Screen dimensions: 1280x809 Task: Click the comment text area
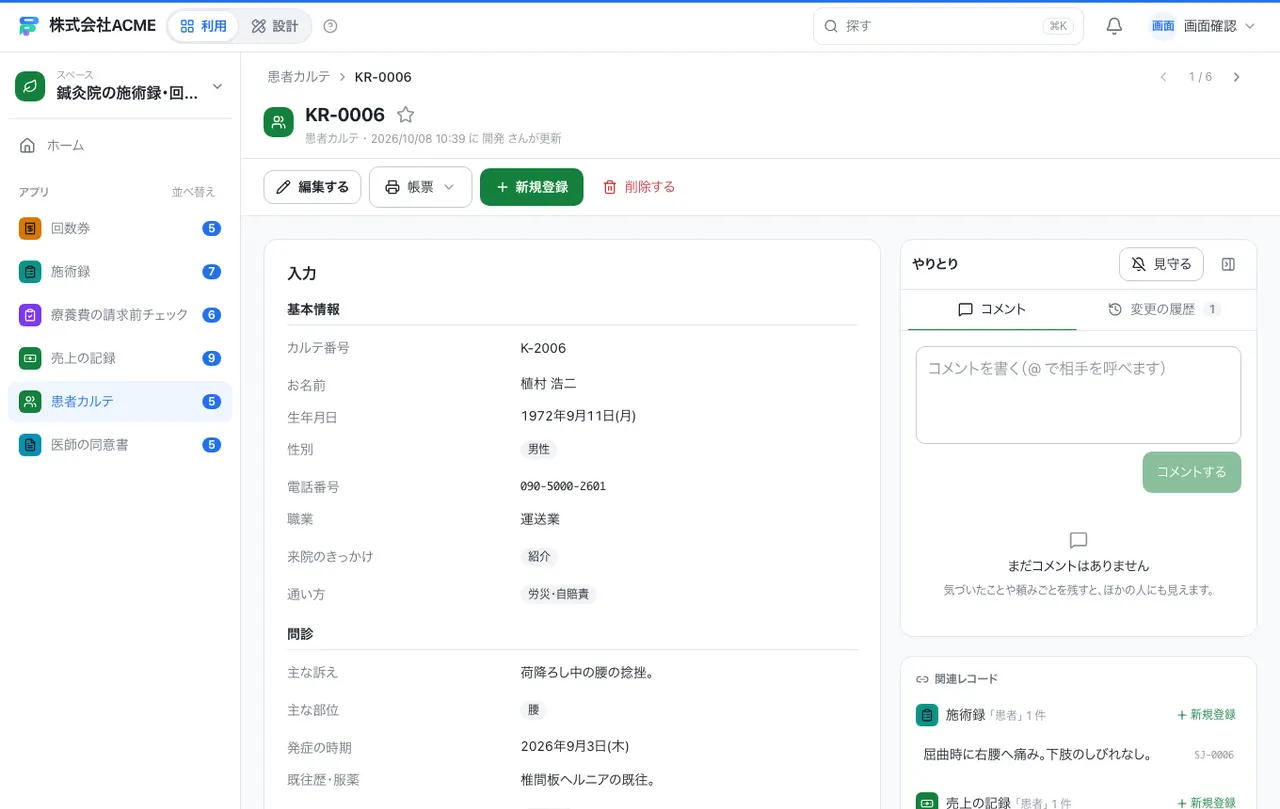[1078, 395]
